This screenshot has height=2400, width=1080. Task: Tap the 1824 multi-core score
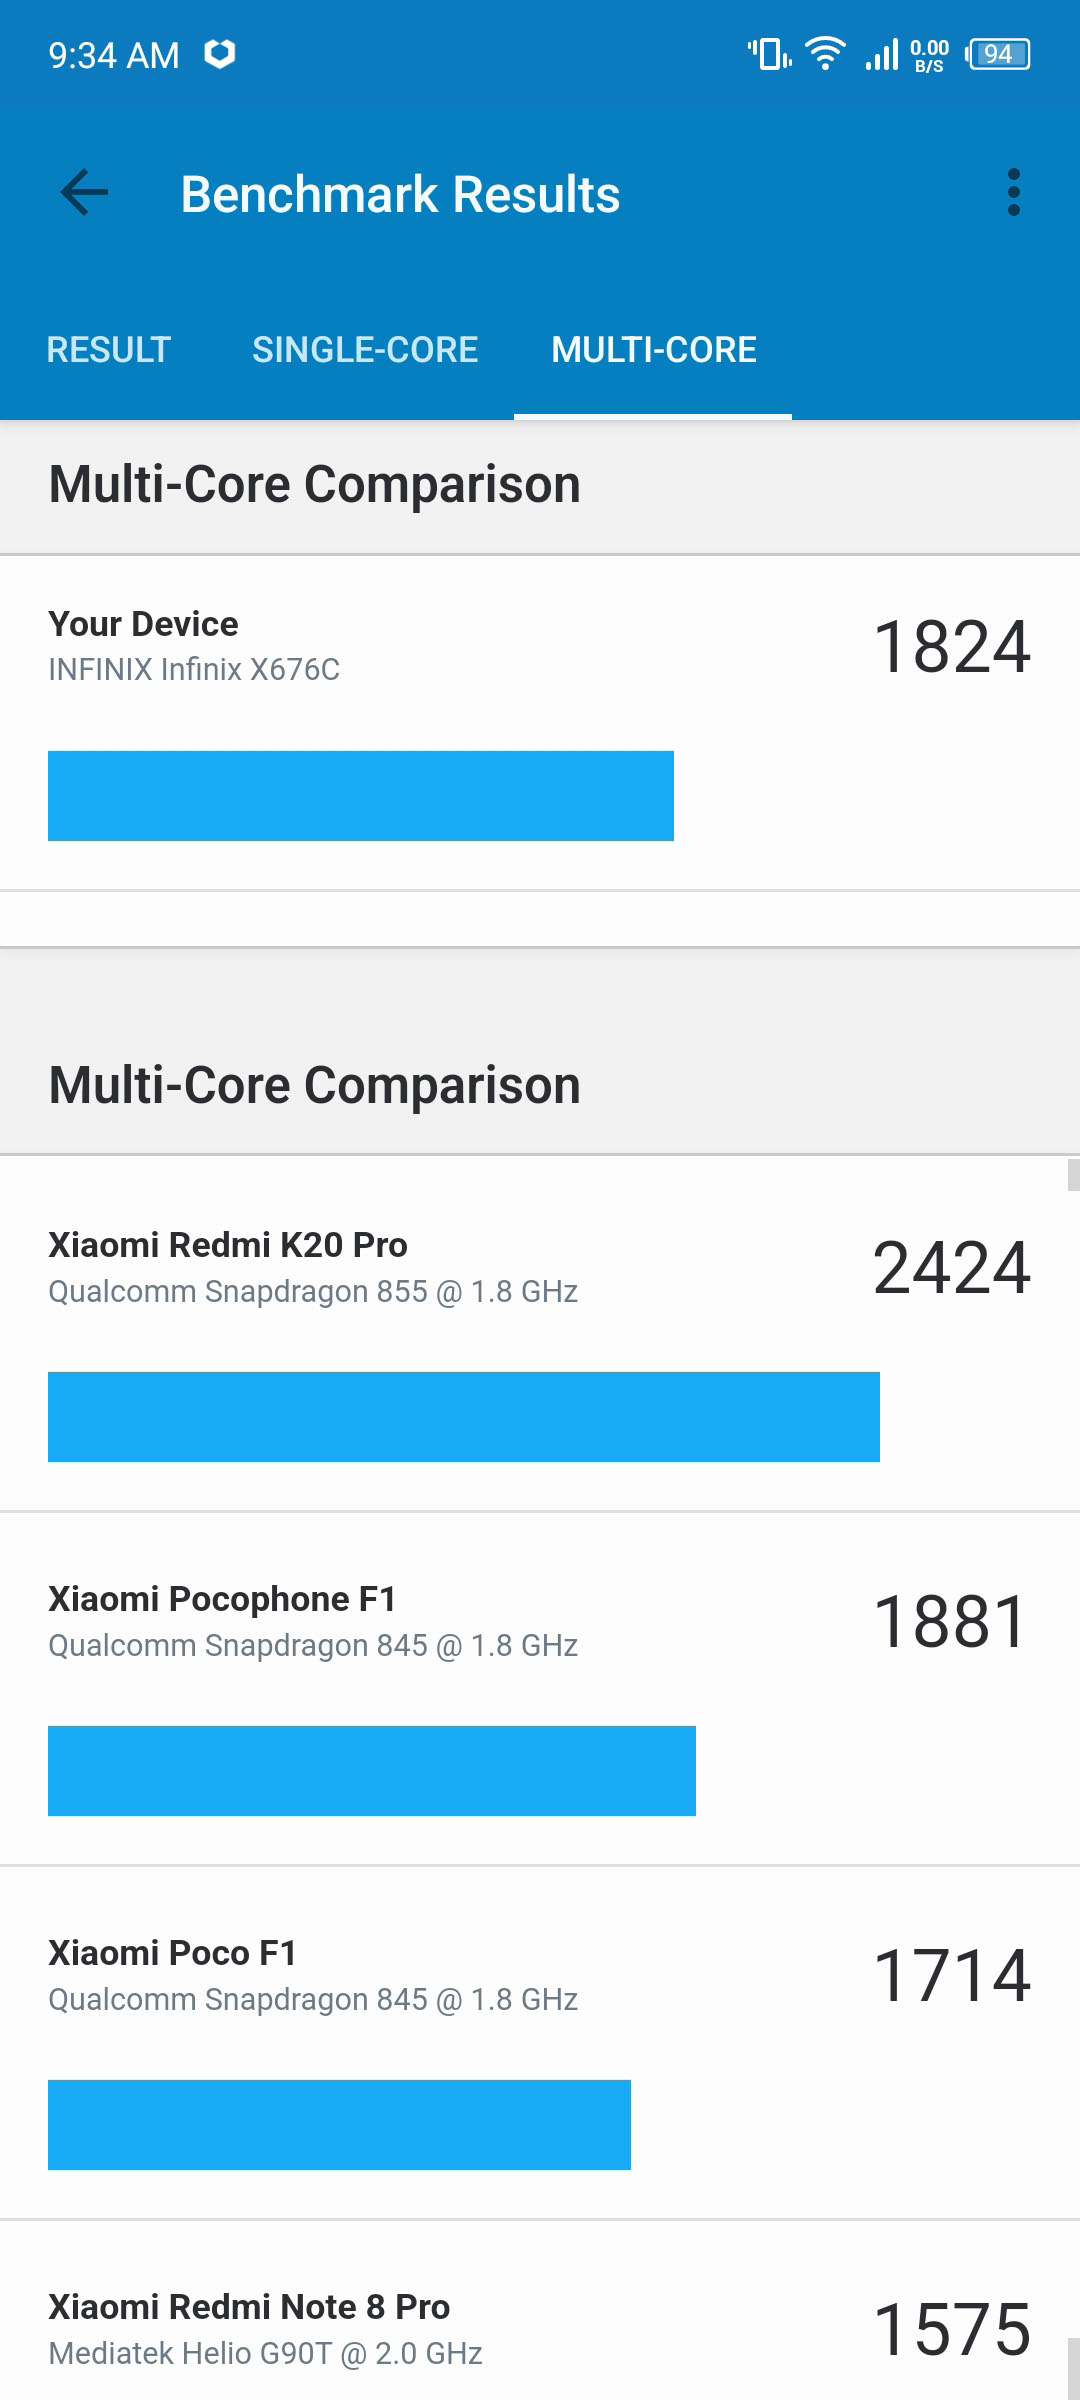(x=951, y=647)
